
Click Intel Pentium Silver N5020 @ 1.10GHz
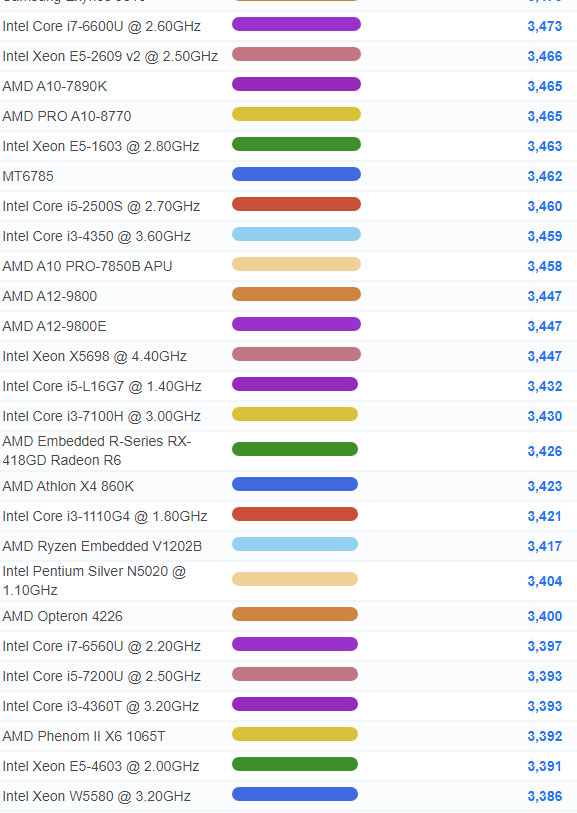click(94, 581)
